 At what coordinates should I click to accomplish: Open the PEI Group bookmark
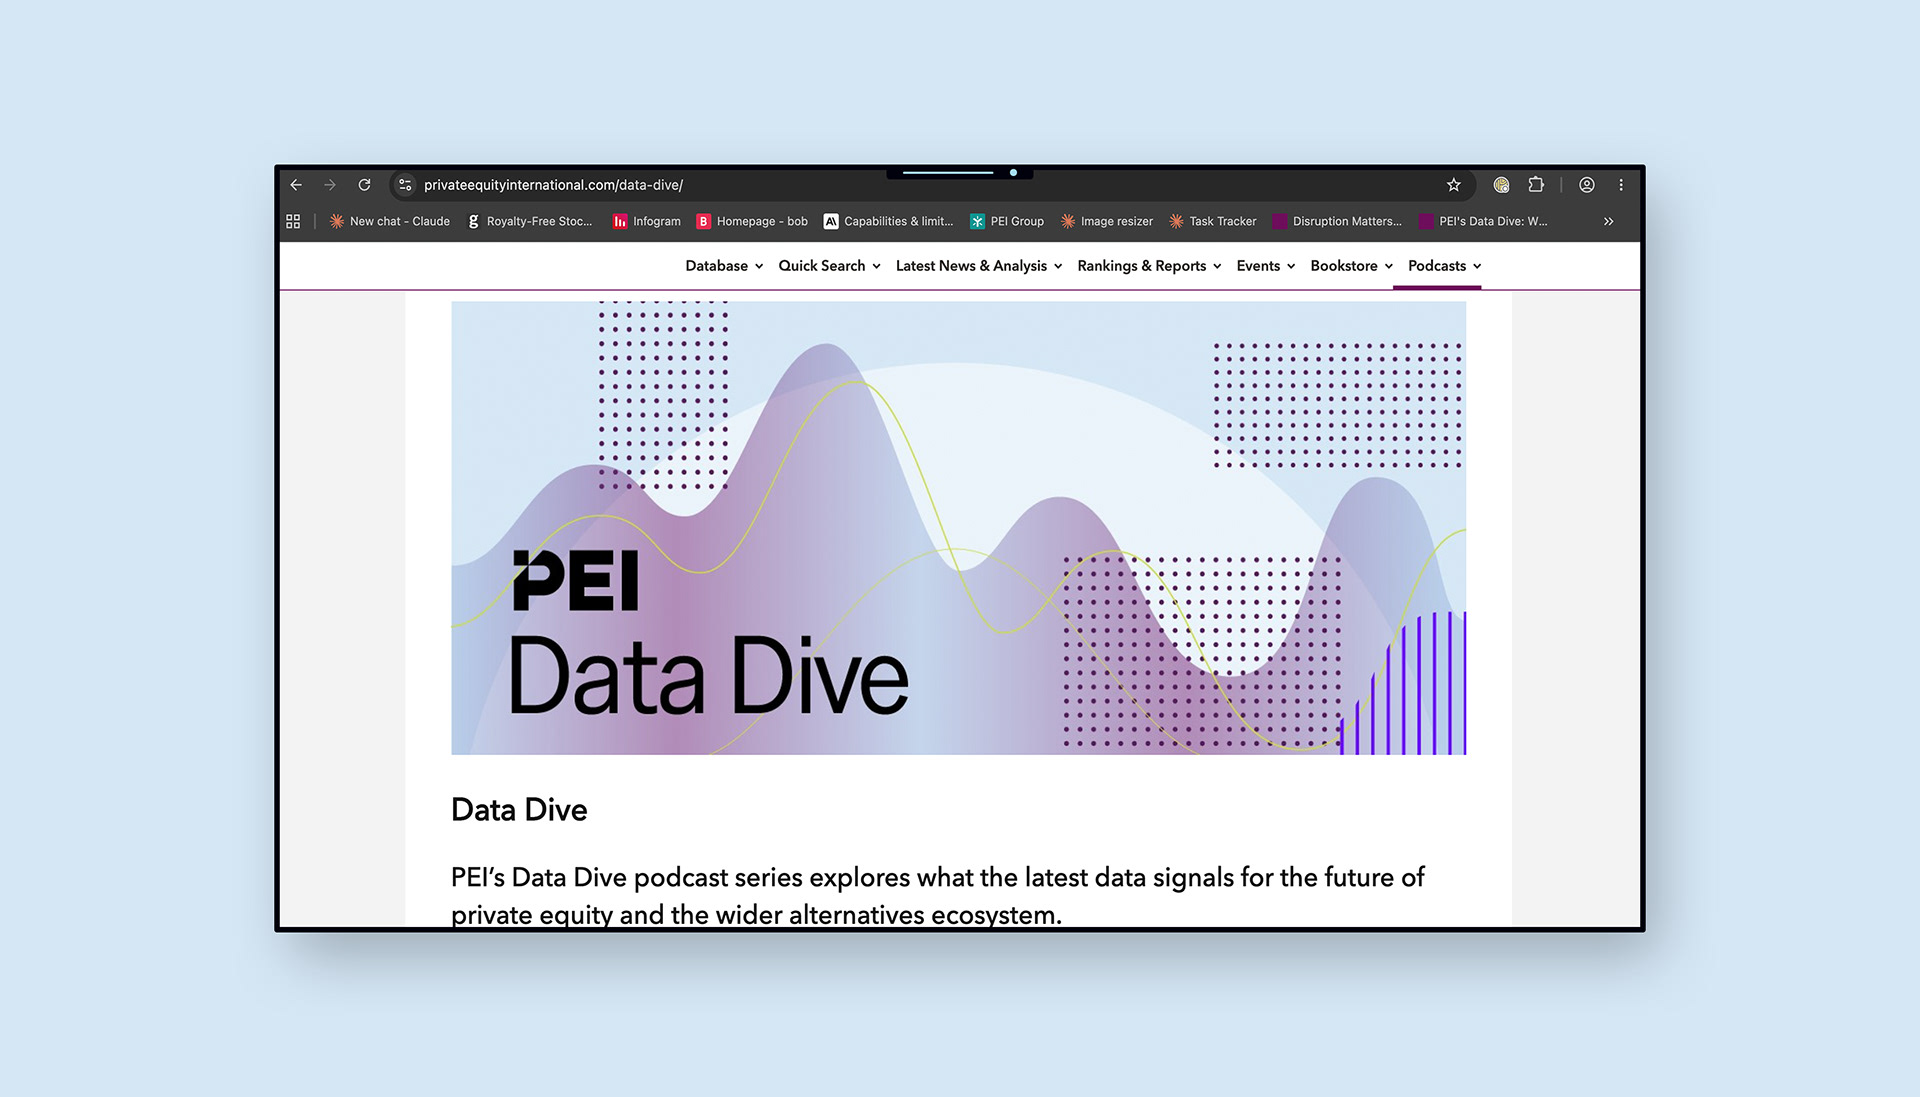point(1007,221)
